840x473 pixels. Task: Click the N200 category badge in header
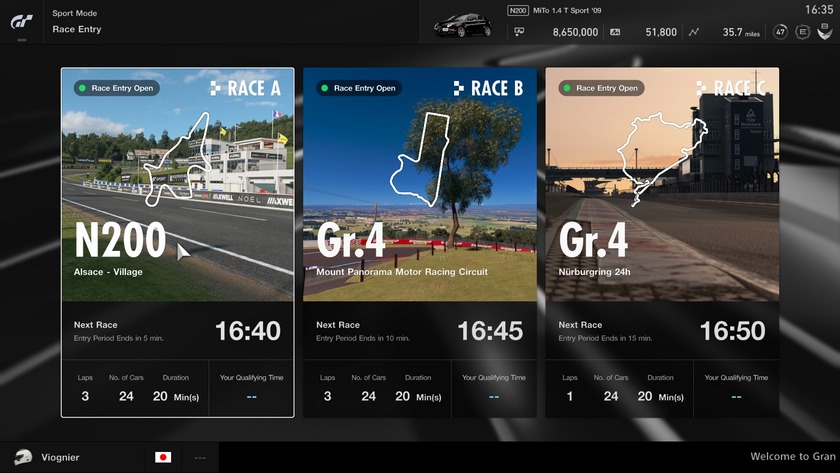coord(518,10)
